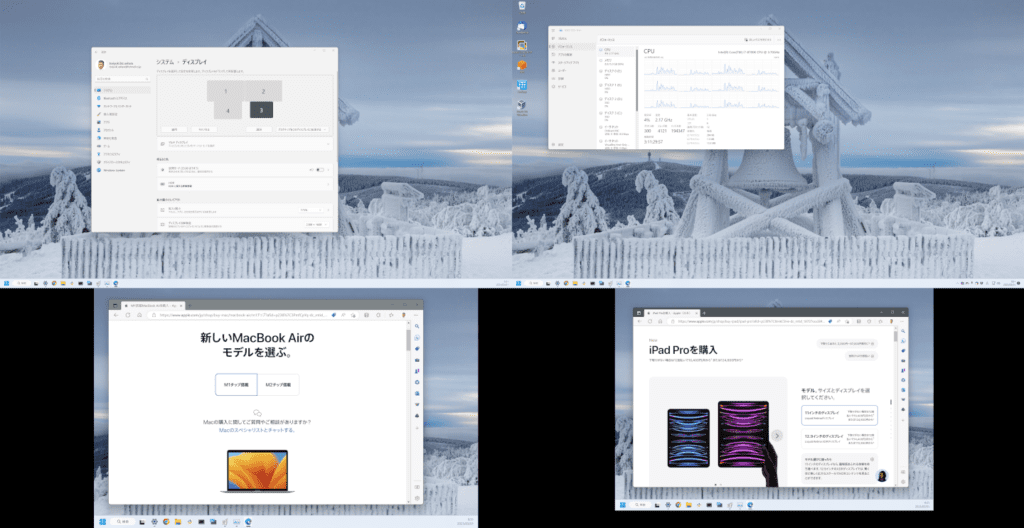
Task: Open アクセシビリティ in Settings sidebar
Action: 122,154
